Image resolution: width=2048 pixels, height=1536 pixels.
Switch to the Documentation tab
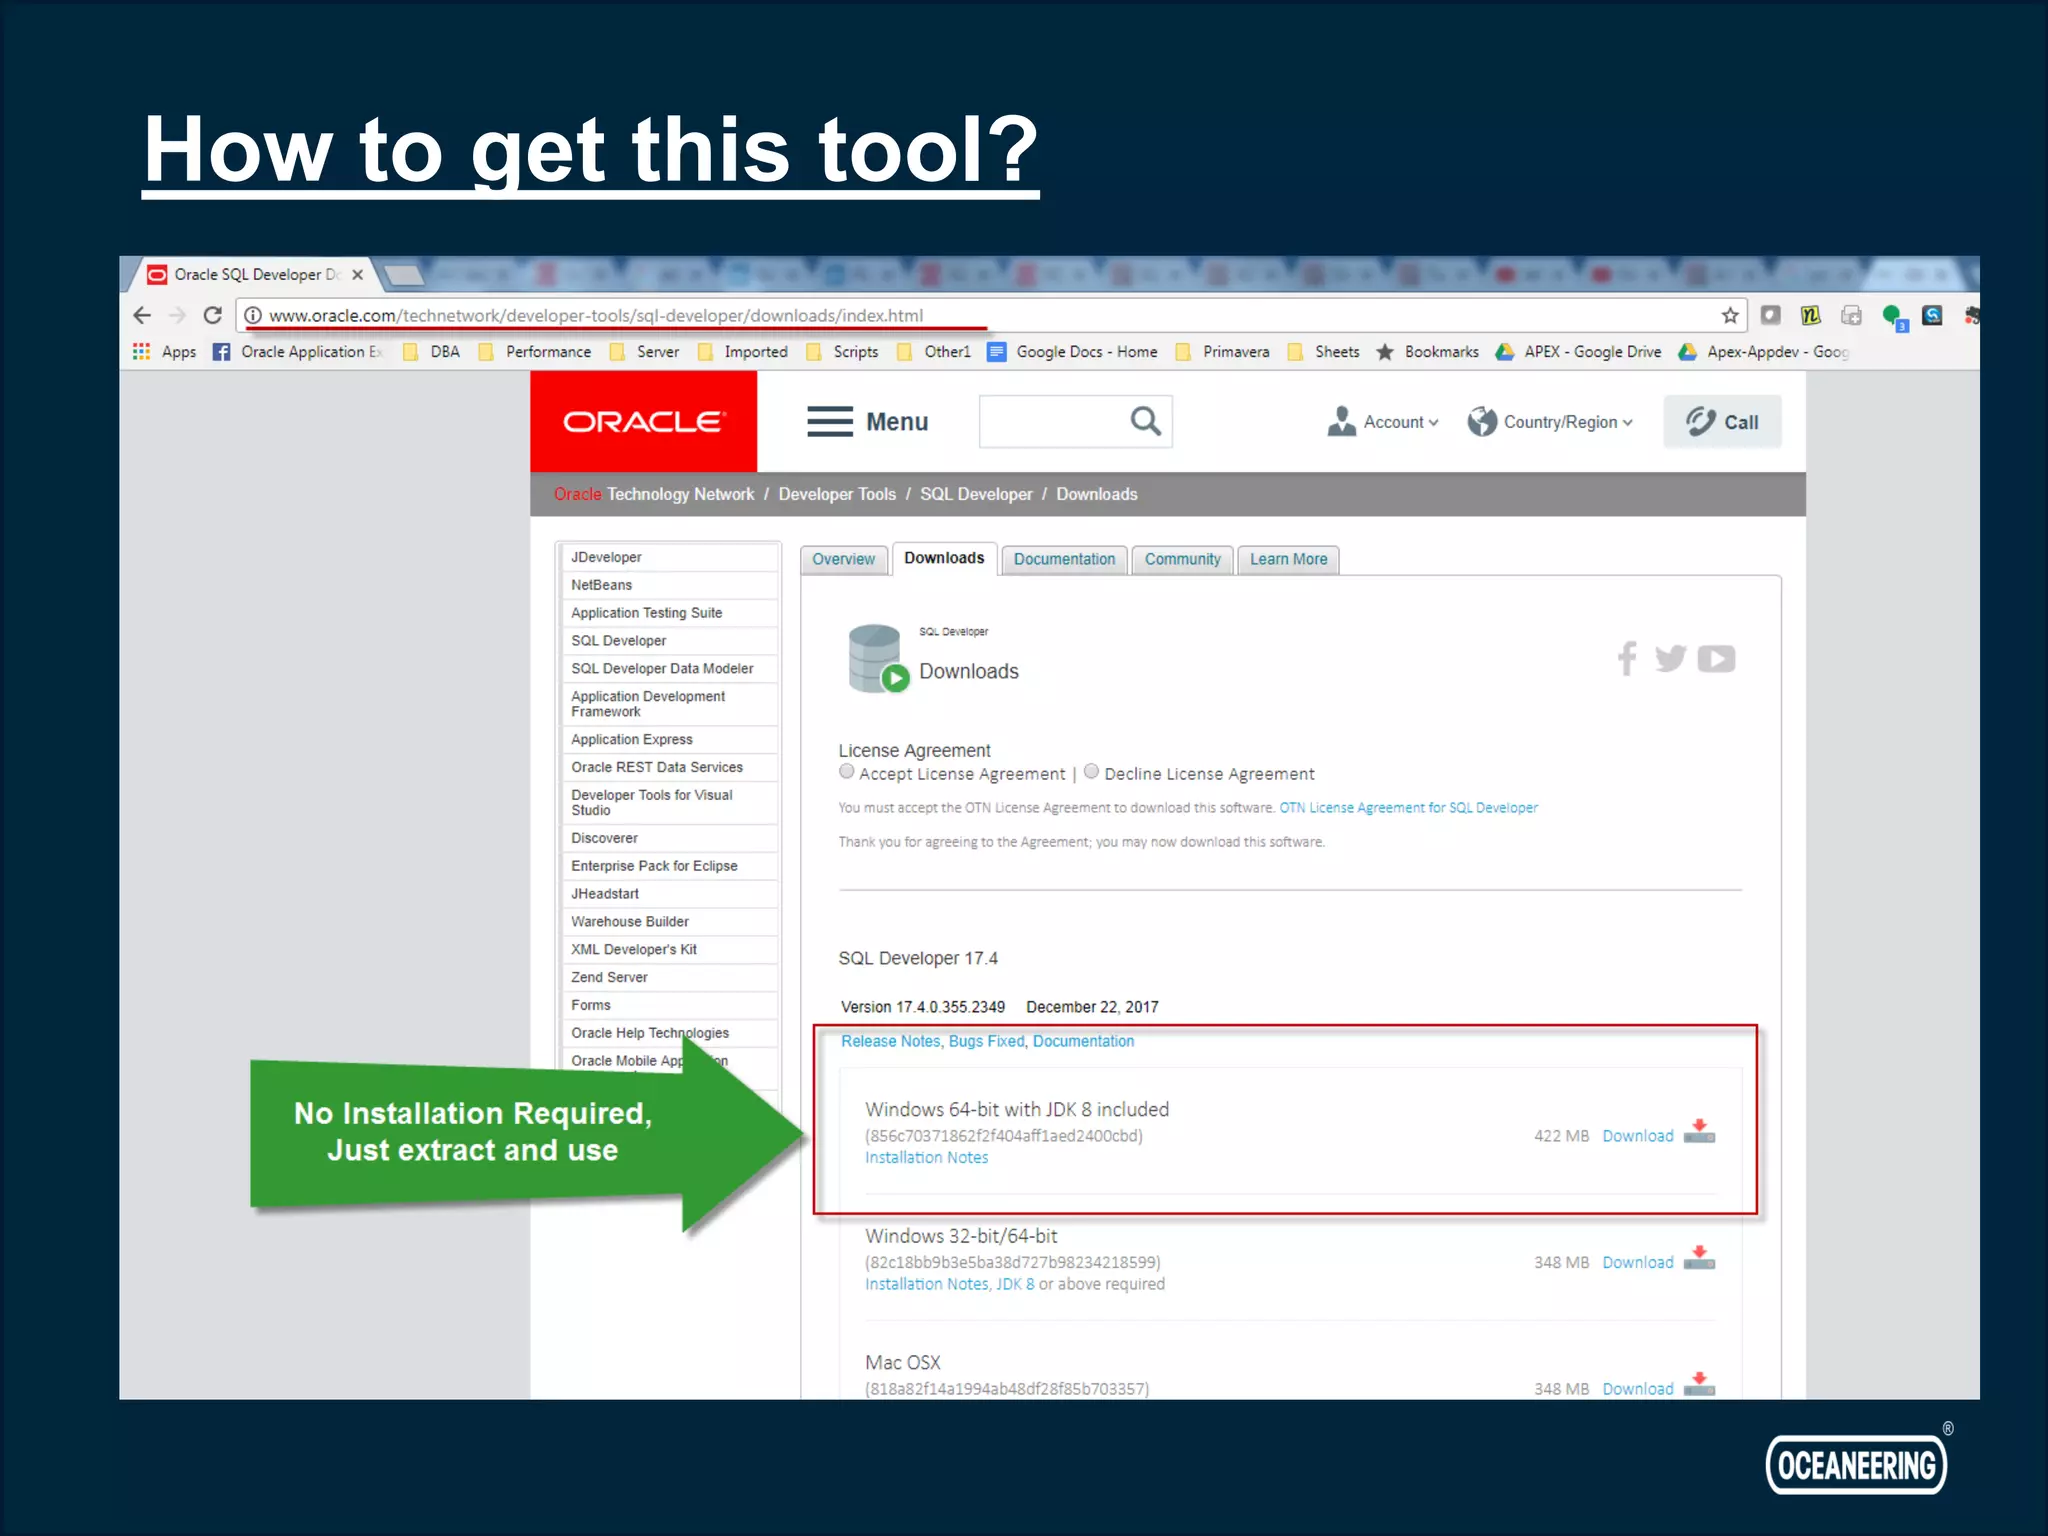pyautogui.click(x=1064, y=559)
